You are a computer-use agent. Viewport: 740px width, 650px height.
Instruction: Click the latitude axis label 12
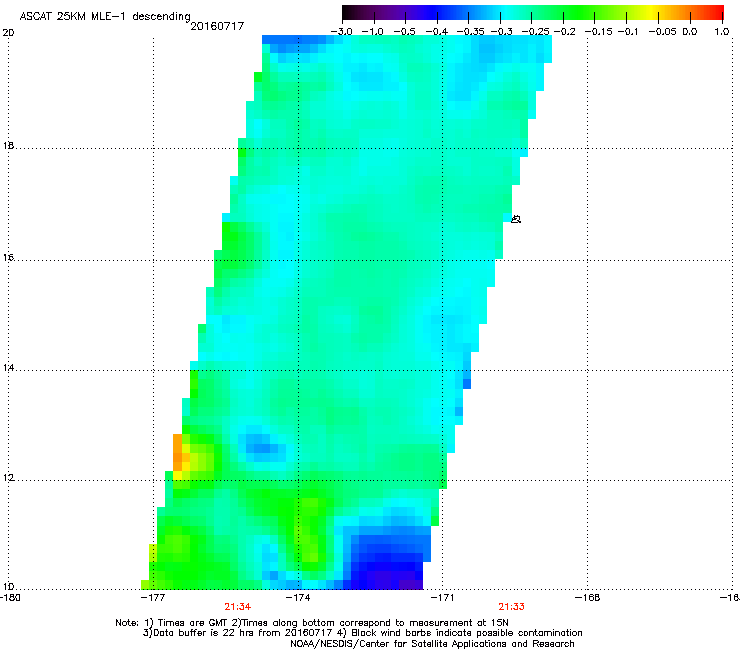pos(8,477)
